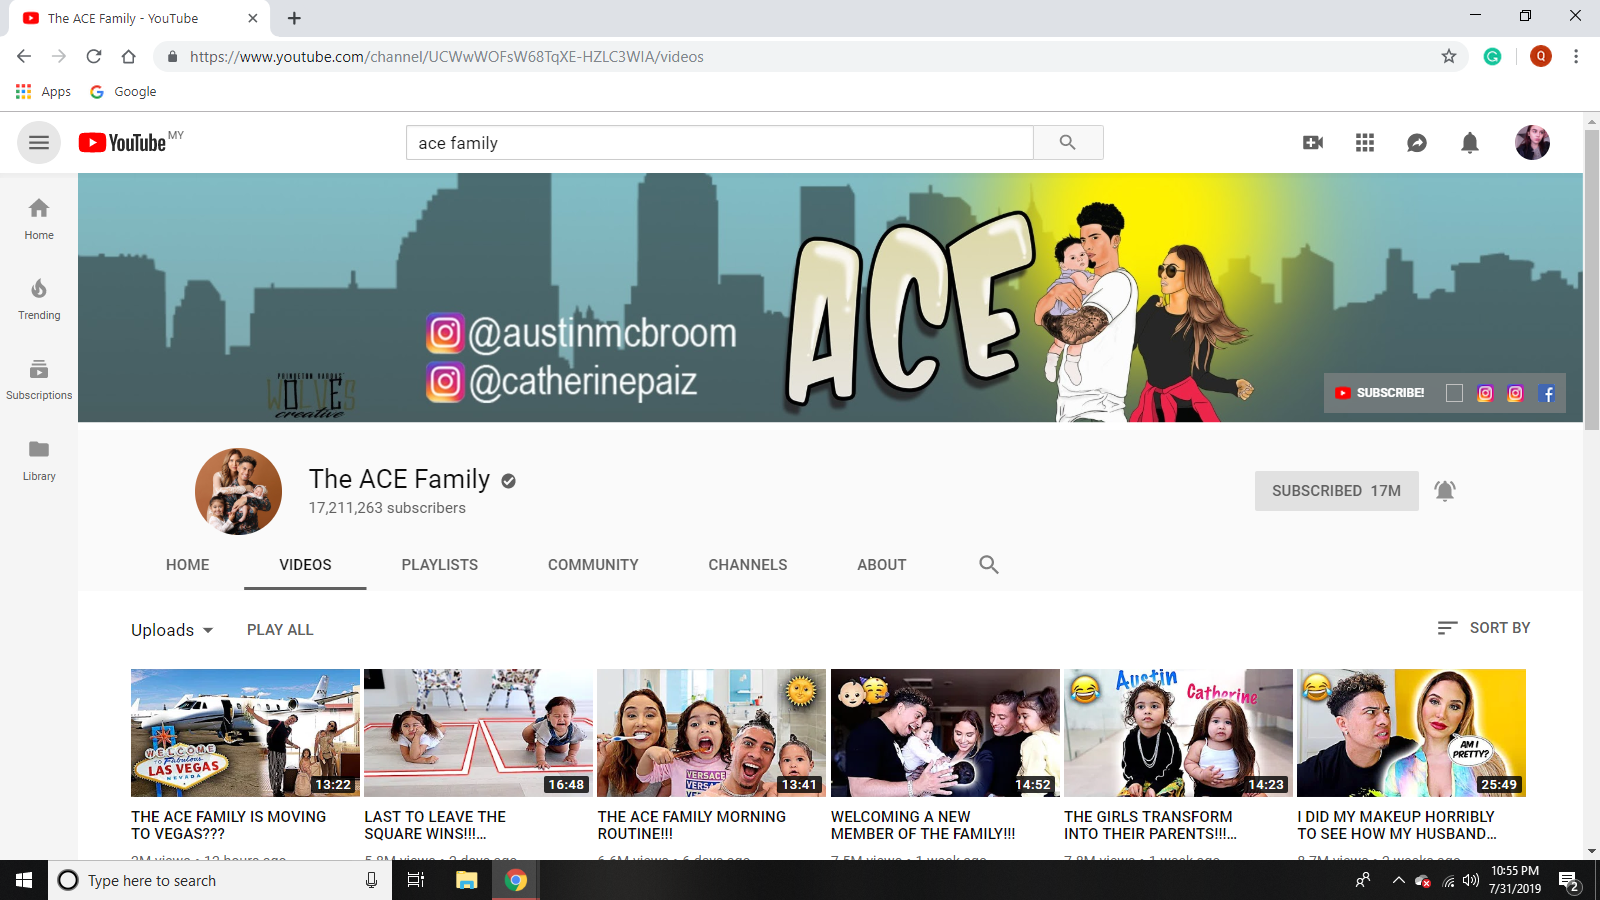Click the taskbar volume icon
This screenshot has height=900, width=1600.
1471,881
